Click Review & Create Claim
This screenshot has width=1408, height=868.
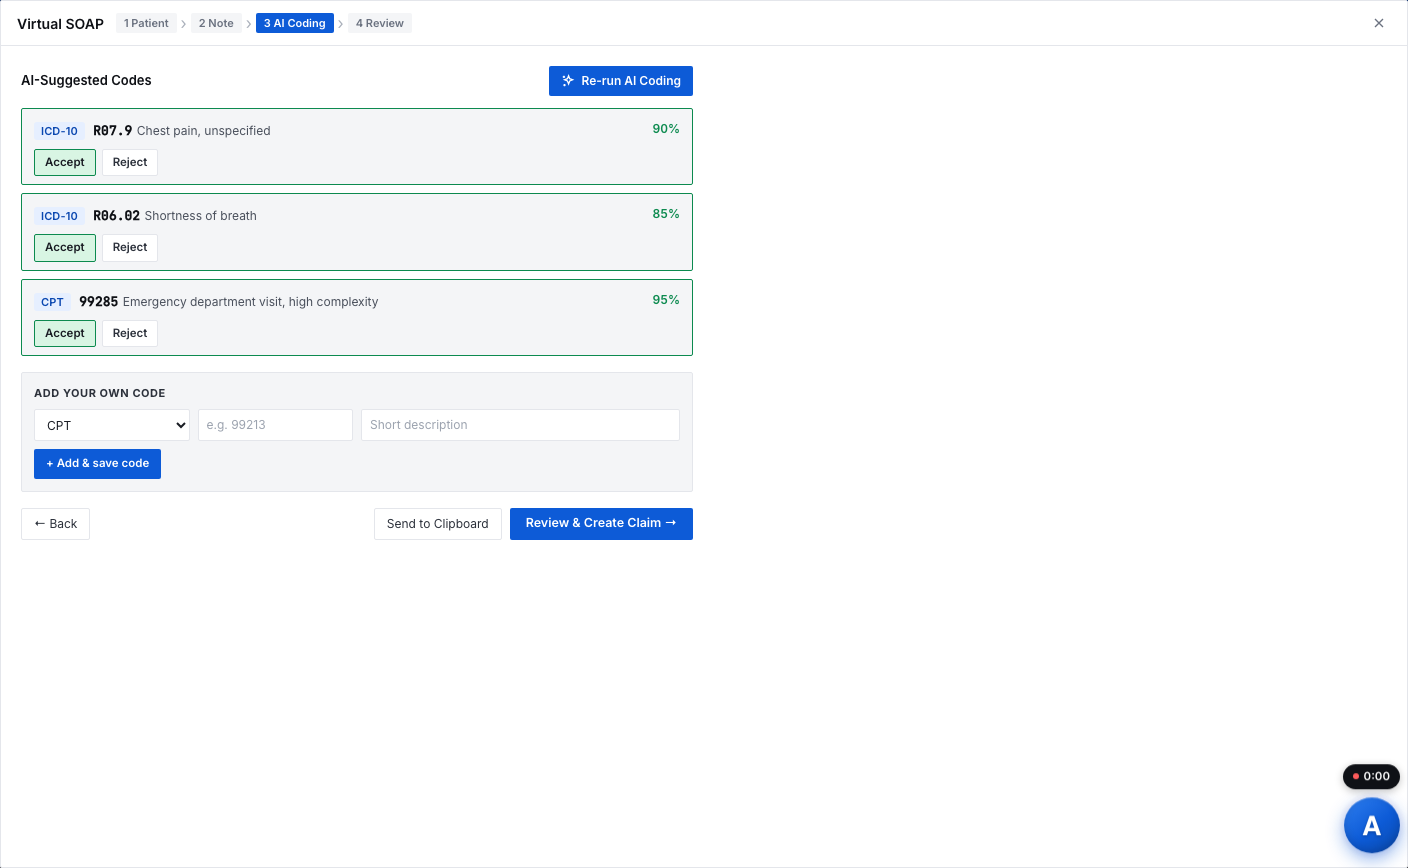(x=601, y=524)
